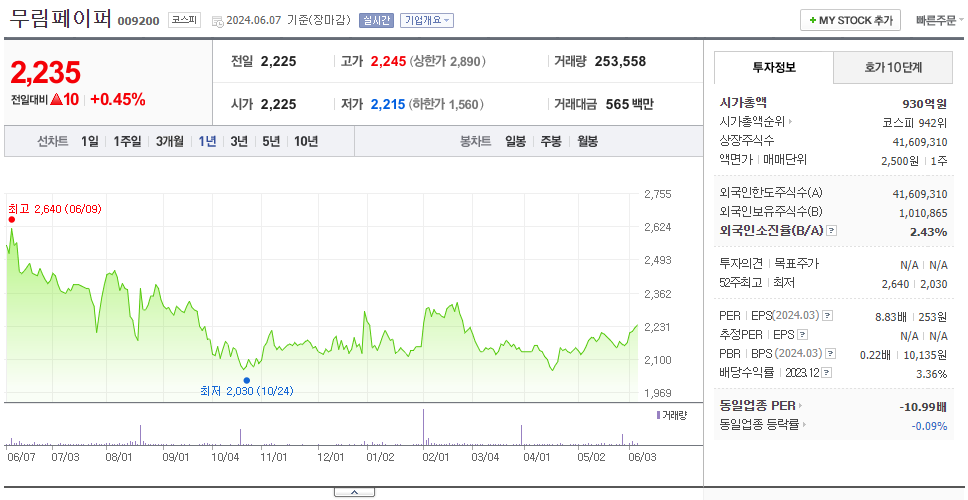Click the 코스피 942위 ranking text
The image size is (968, 500).
tap(915, 122)
